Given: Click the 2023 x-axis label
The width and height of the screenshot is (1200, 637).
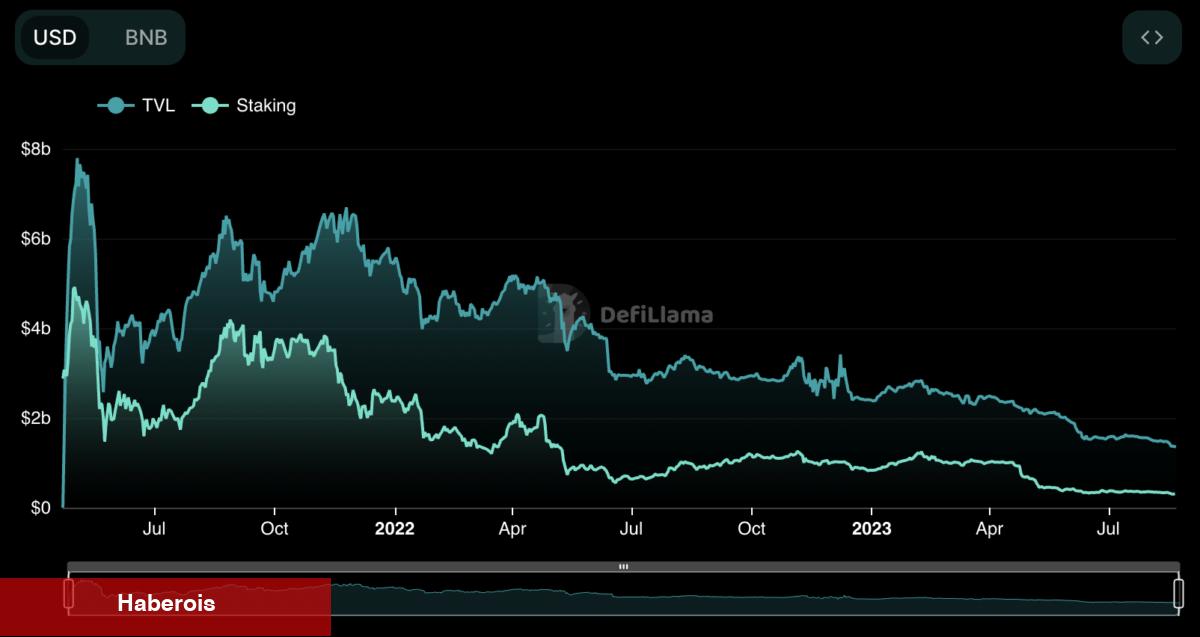Looking at the screenshot, I should 870,528.
